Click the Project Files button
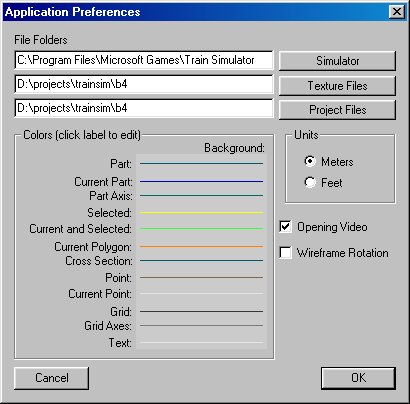Screen dimensions: 410x404 click(x=337, y=110)
